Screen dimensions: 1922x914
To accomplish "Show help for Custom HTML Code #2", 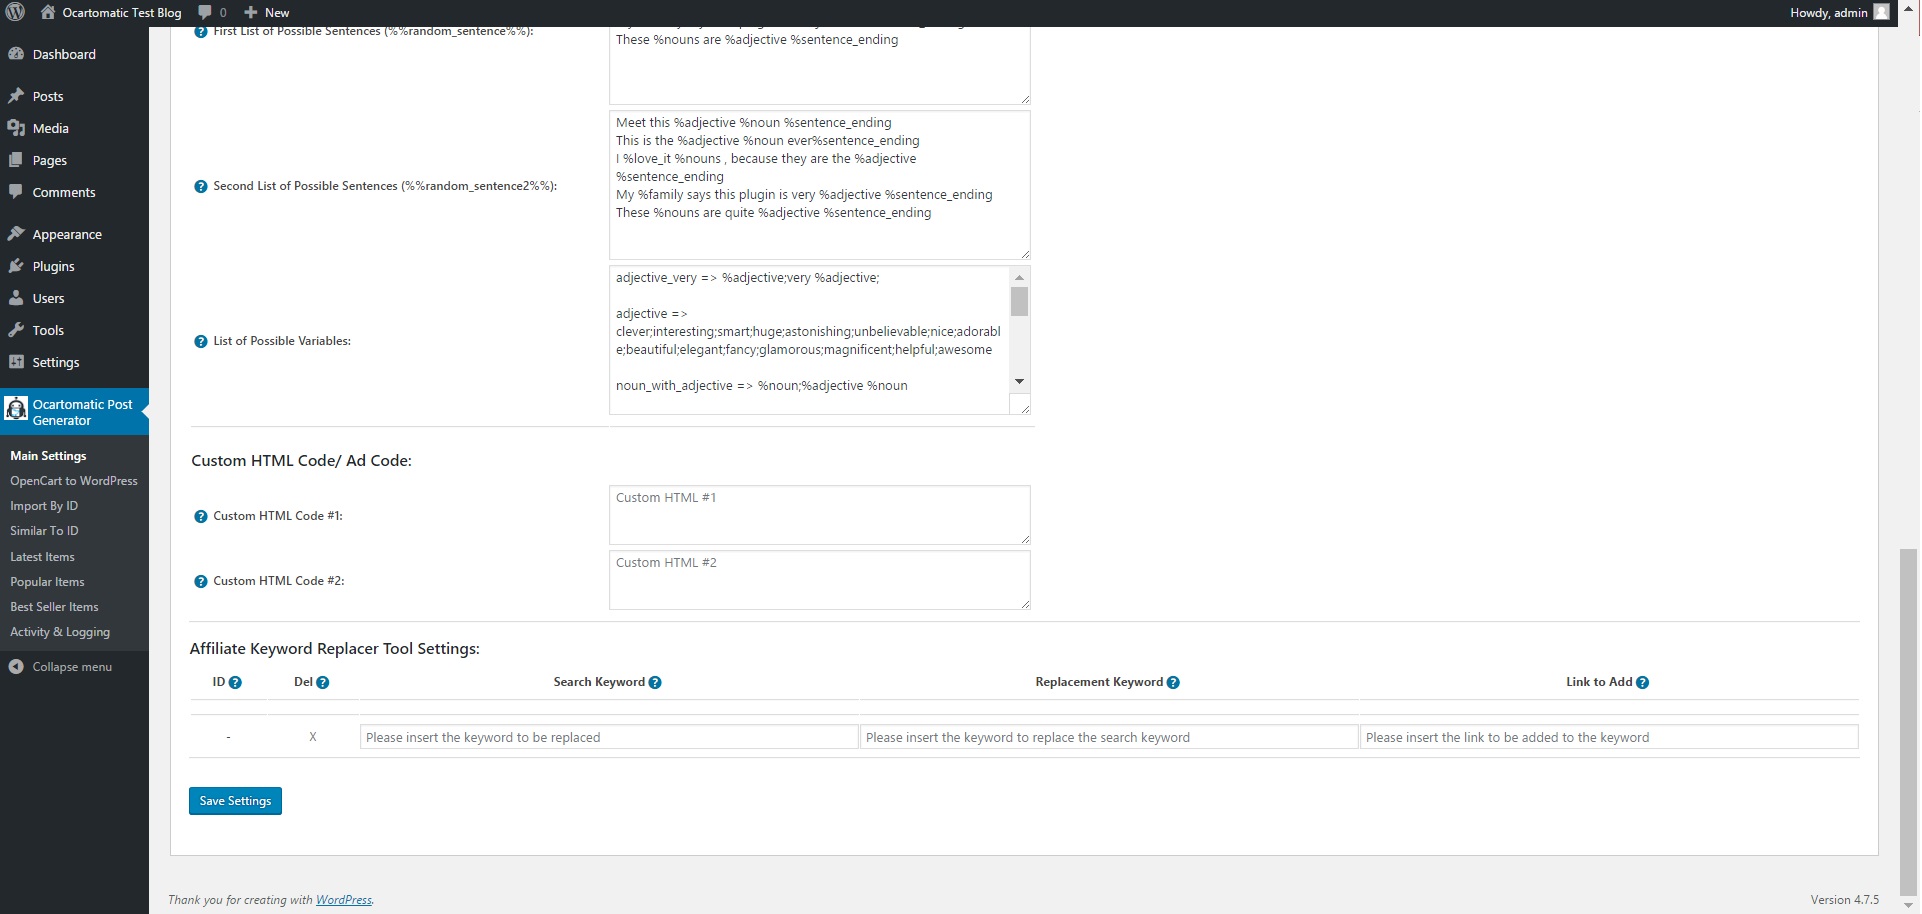I will 200,582.
